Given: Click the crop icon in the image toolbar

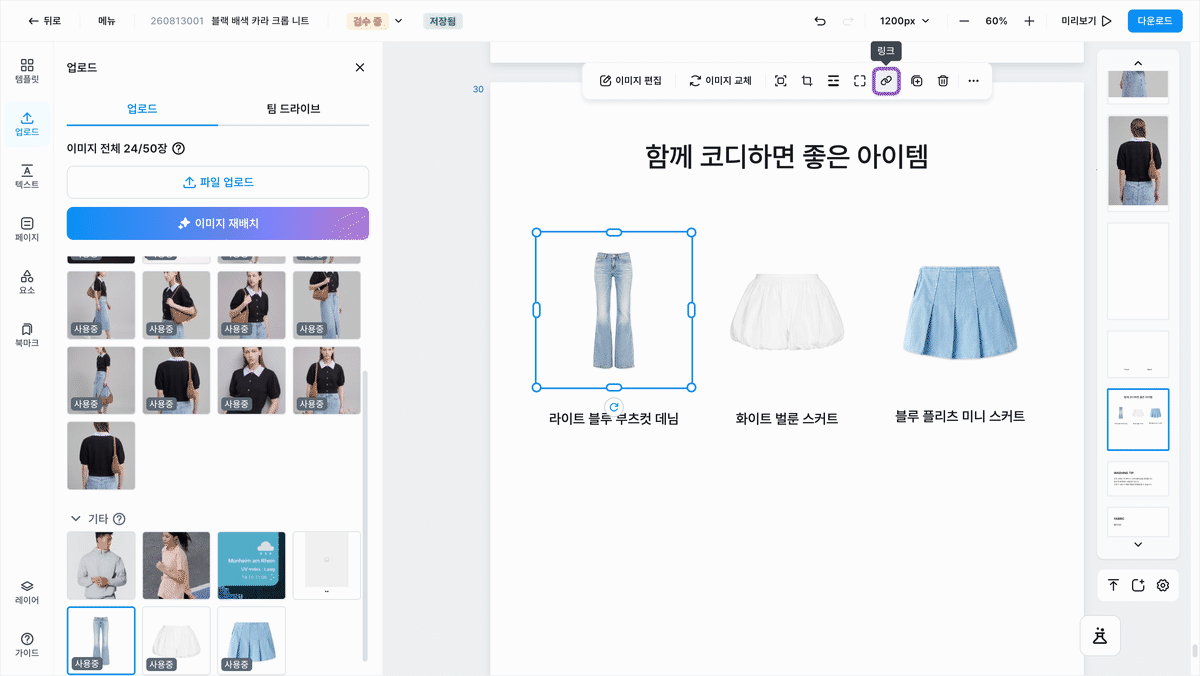Looking at the screenshot, I should 807,81.
